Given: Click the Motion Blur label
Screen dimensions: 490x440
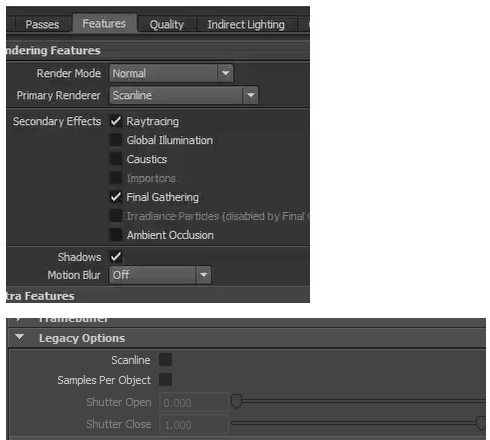Looking at the screenshot, I should (74, 275).
